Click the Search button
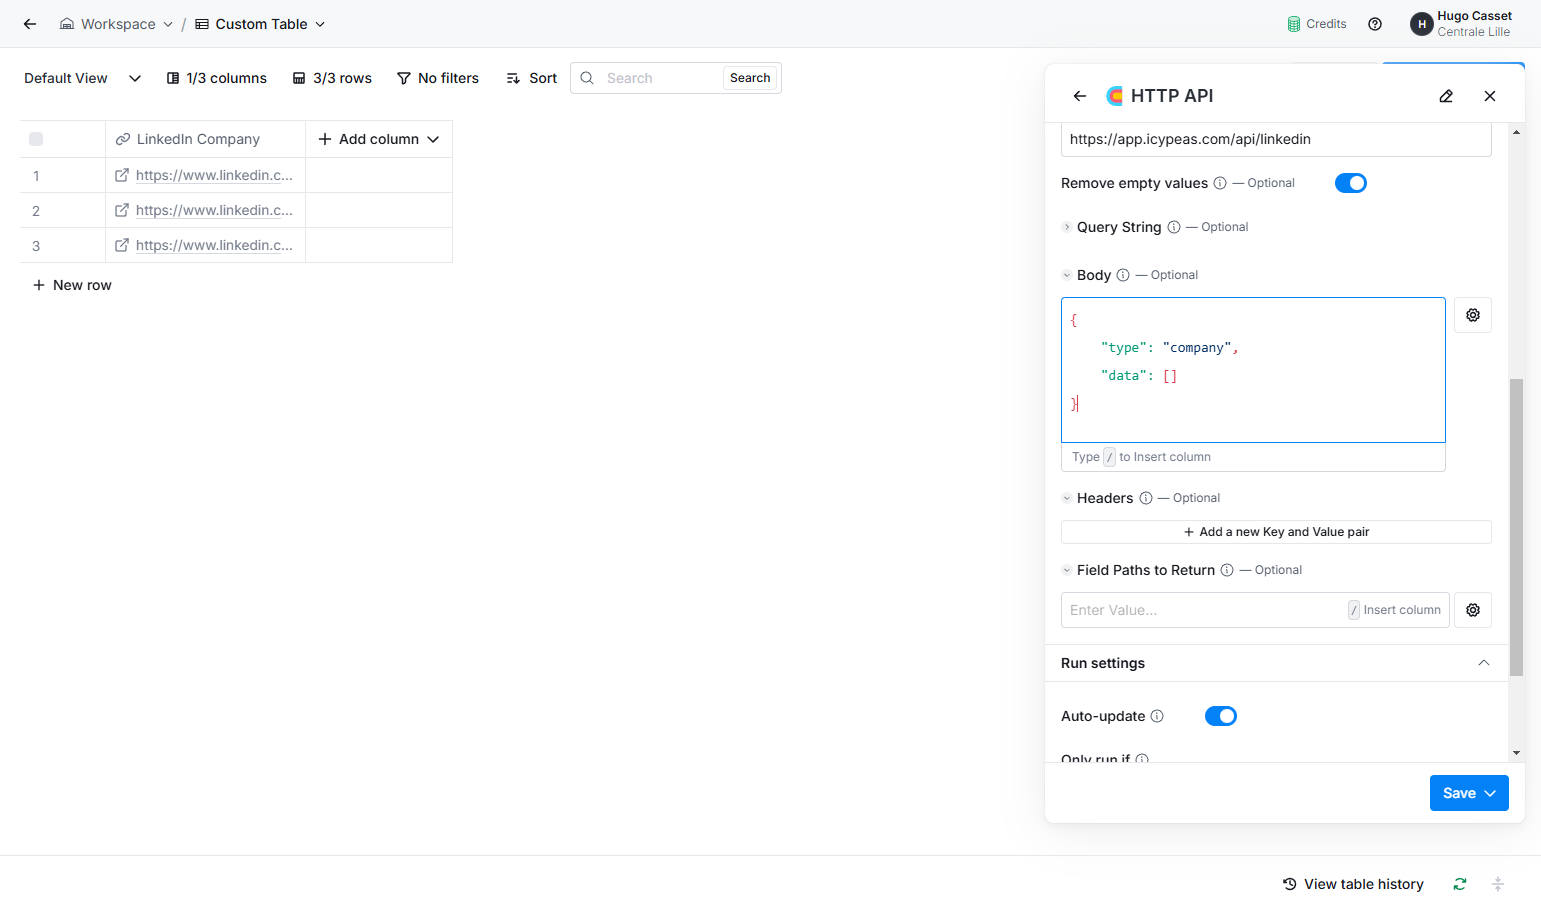This screenshot has width=1541, height=911. click(x=750, y=78)
